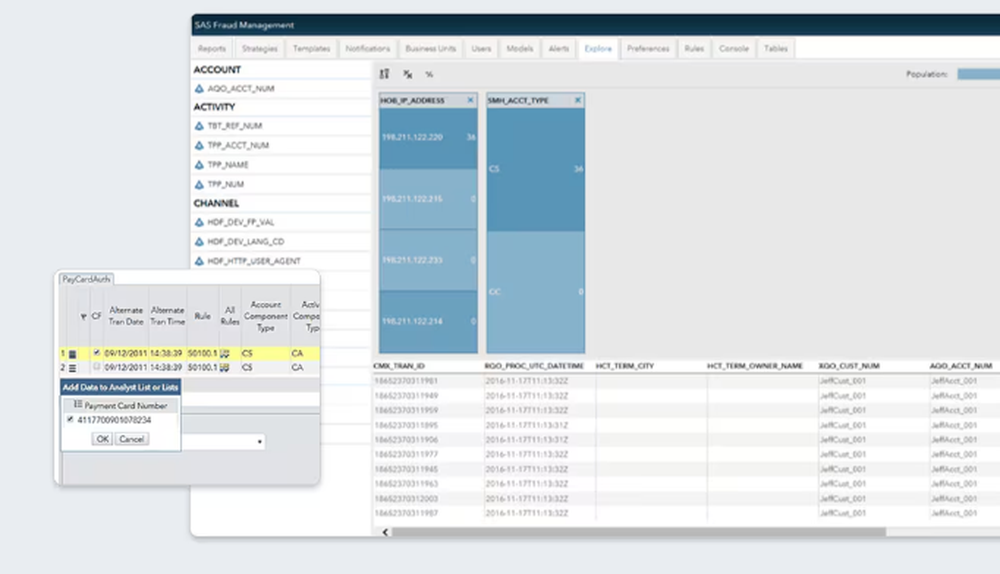The height and width of the screenshot is (574, 1000).
Task: Select the TPP_NAME variable icon
Action: (x=199, y=165)
